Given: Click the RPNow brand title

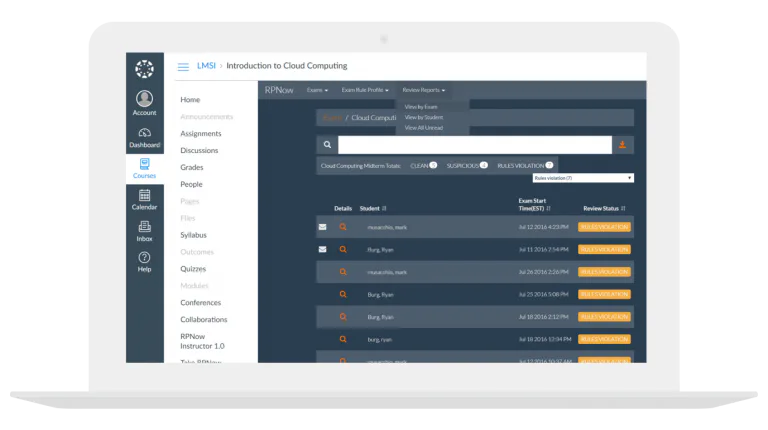Looking at the screenshot, I should [x=279, y=90].
